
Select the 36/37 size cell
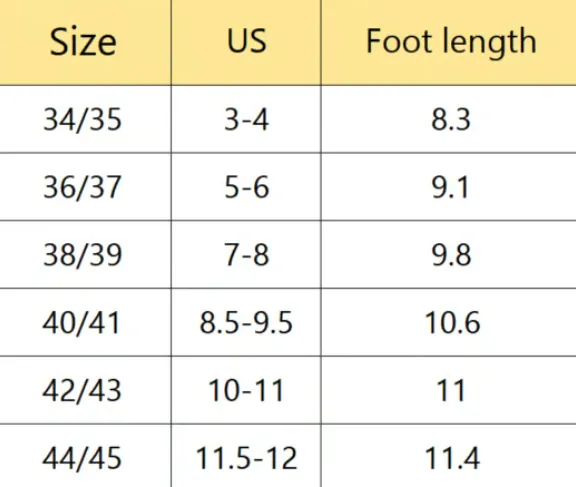coord(85,187)
